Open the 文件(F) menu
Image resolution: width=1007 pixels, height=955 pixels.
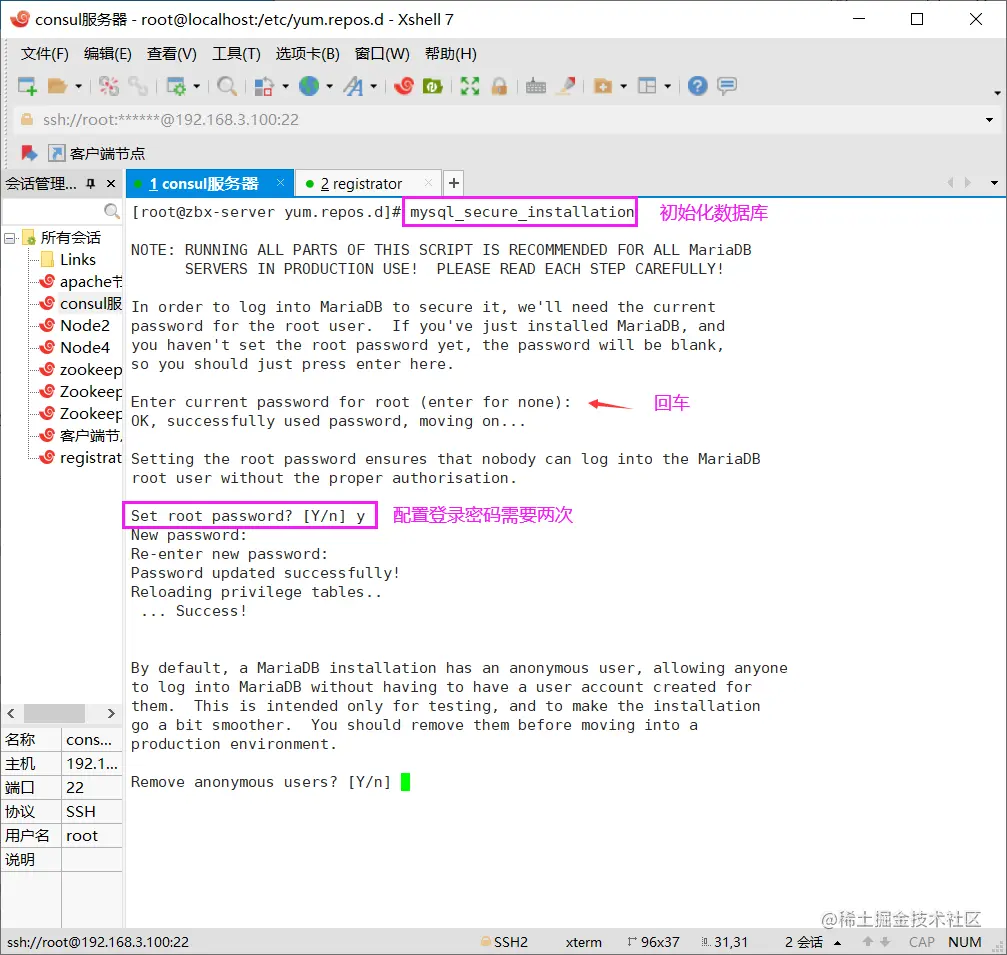coord(44,54)
